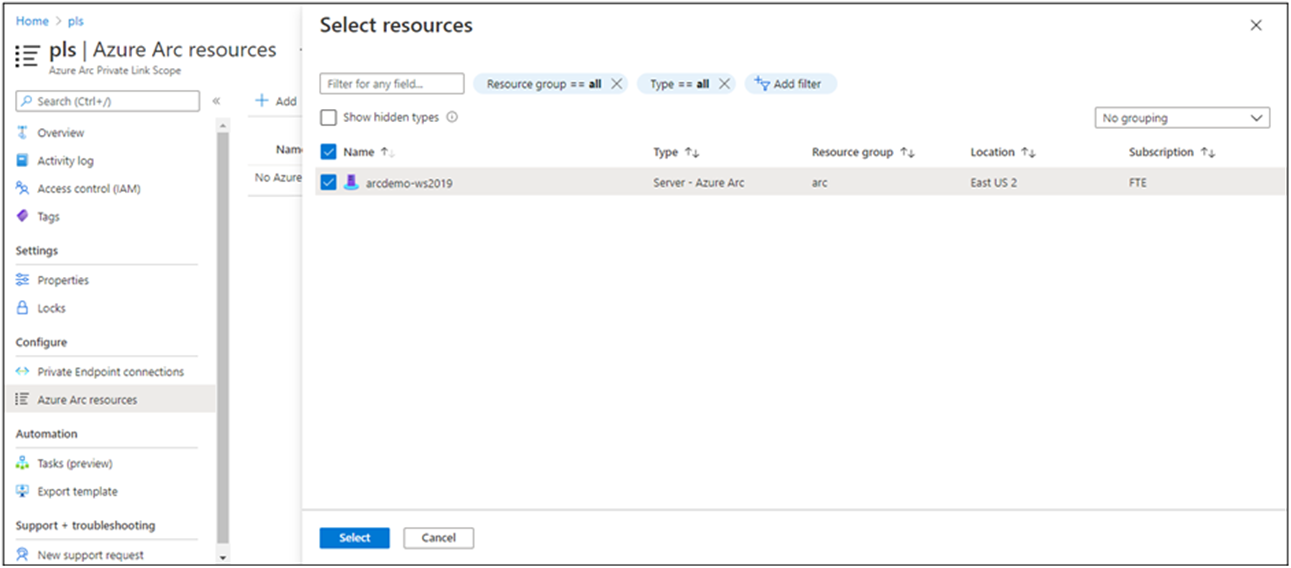The height and width of the screenshot is (568, 1291).
Task: Click the arc resource group cell
Action: tap(820, 183)
